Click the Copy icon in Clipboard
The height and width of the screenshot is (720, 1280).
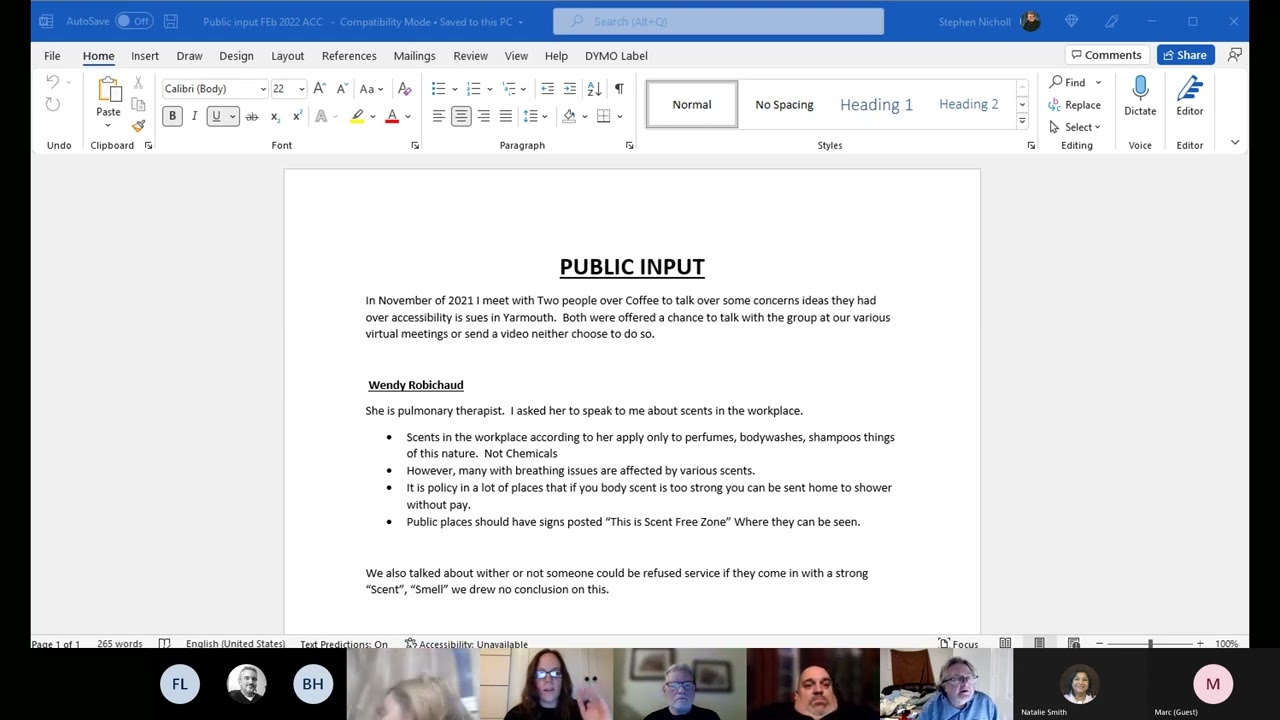click(x=138, y=105)
